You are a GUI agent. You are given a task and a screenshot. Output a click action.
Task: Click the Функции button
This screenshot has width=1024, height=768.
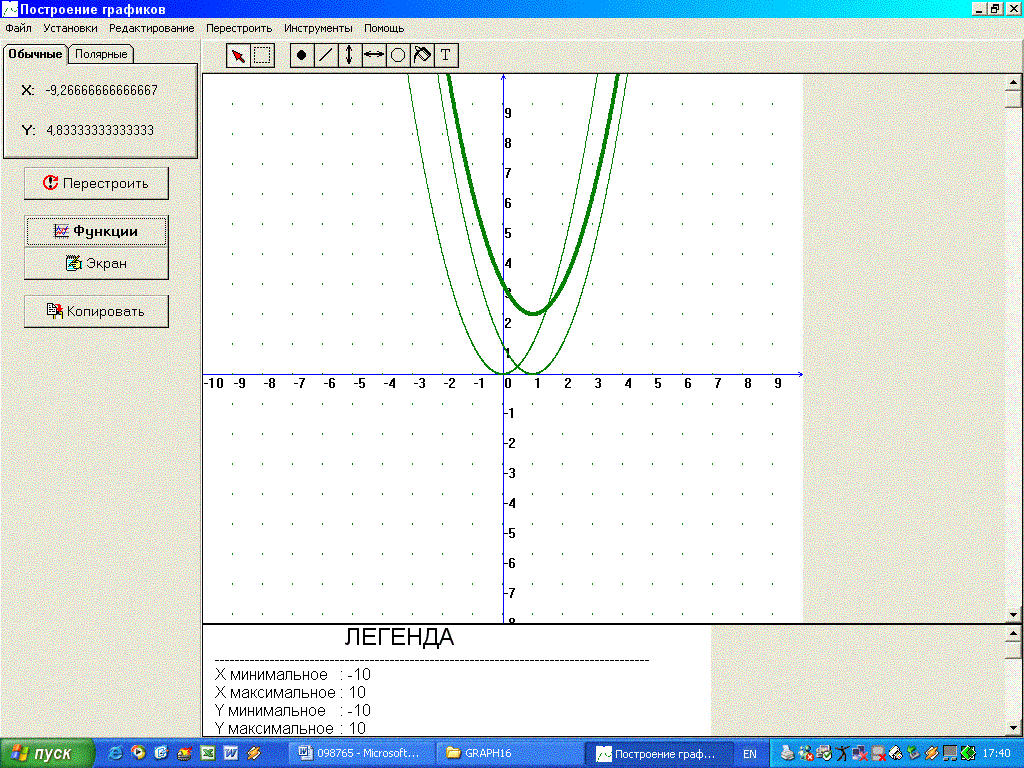pyautogui.click(x=96, y=231)
